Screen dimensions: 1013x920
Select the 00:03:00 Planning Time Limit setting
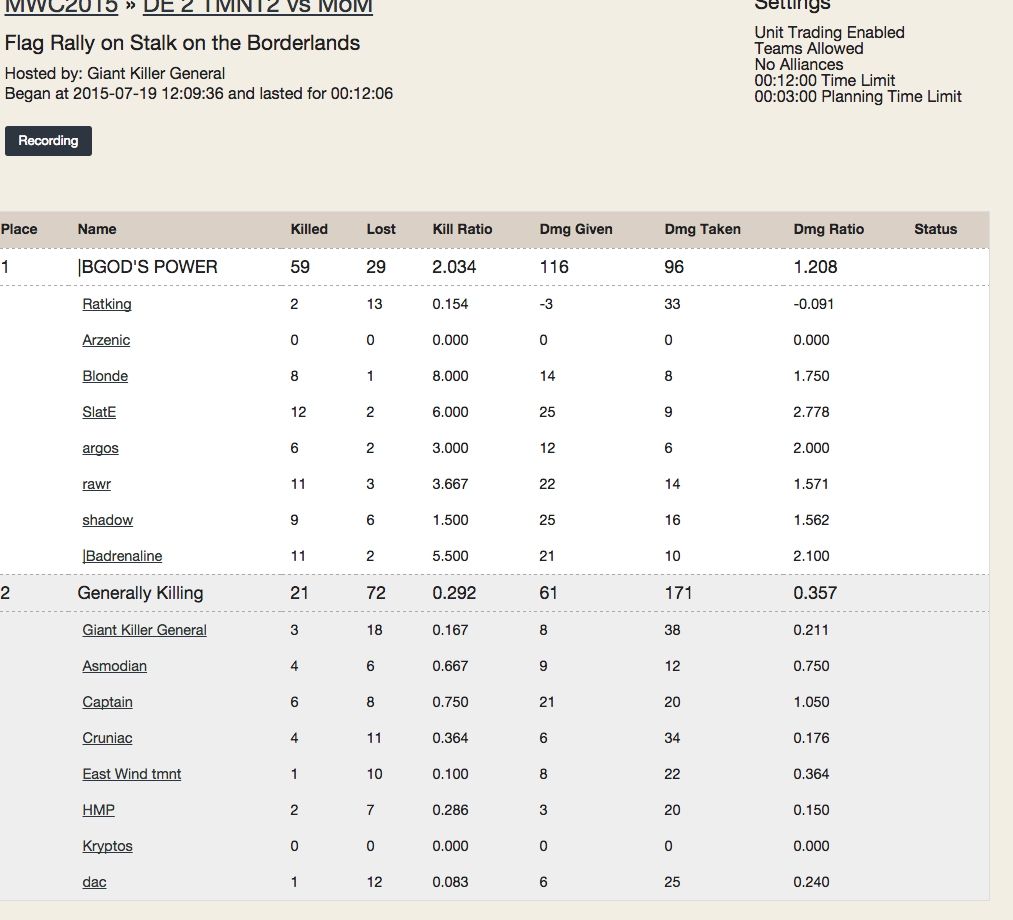[x=858, y=97]
